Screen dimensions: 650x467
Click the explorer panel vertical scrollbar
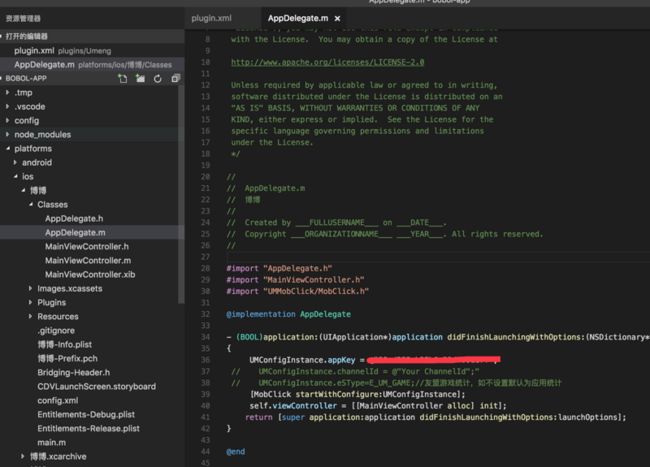coord(181,193)
